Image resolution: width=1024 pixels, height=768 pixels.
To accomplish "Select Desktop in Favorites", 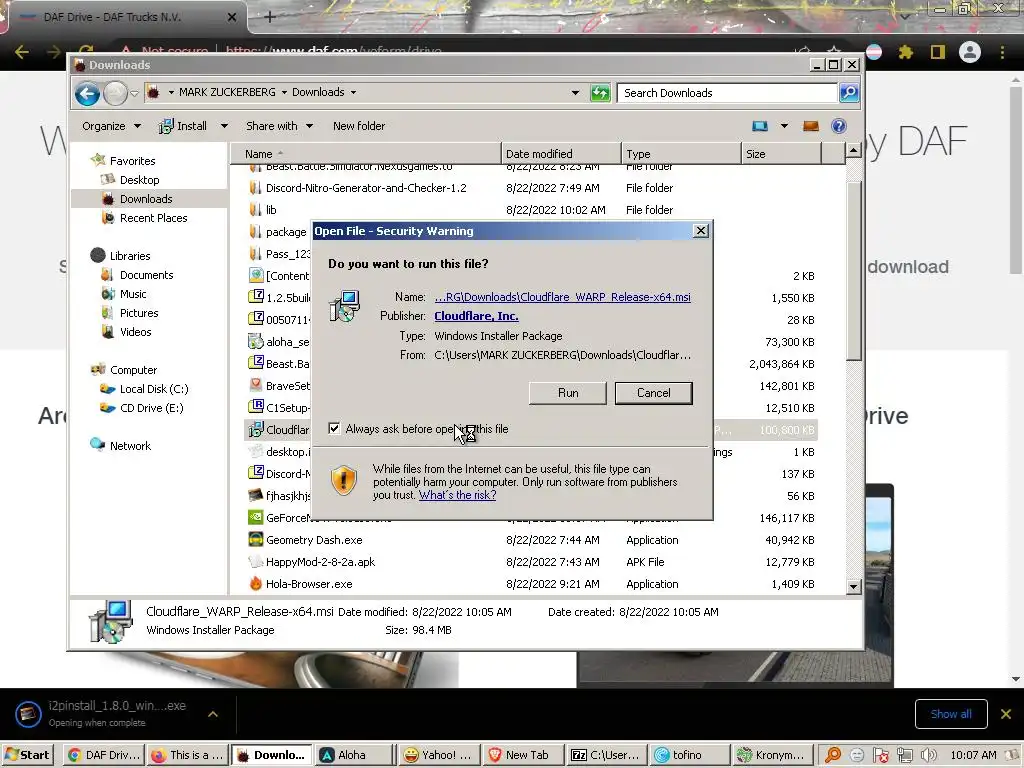I will click(x=139, y=180).
